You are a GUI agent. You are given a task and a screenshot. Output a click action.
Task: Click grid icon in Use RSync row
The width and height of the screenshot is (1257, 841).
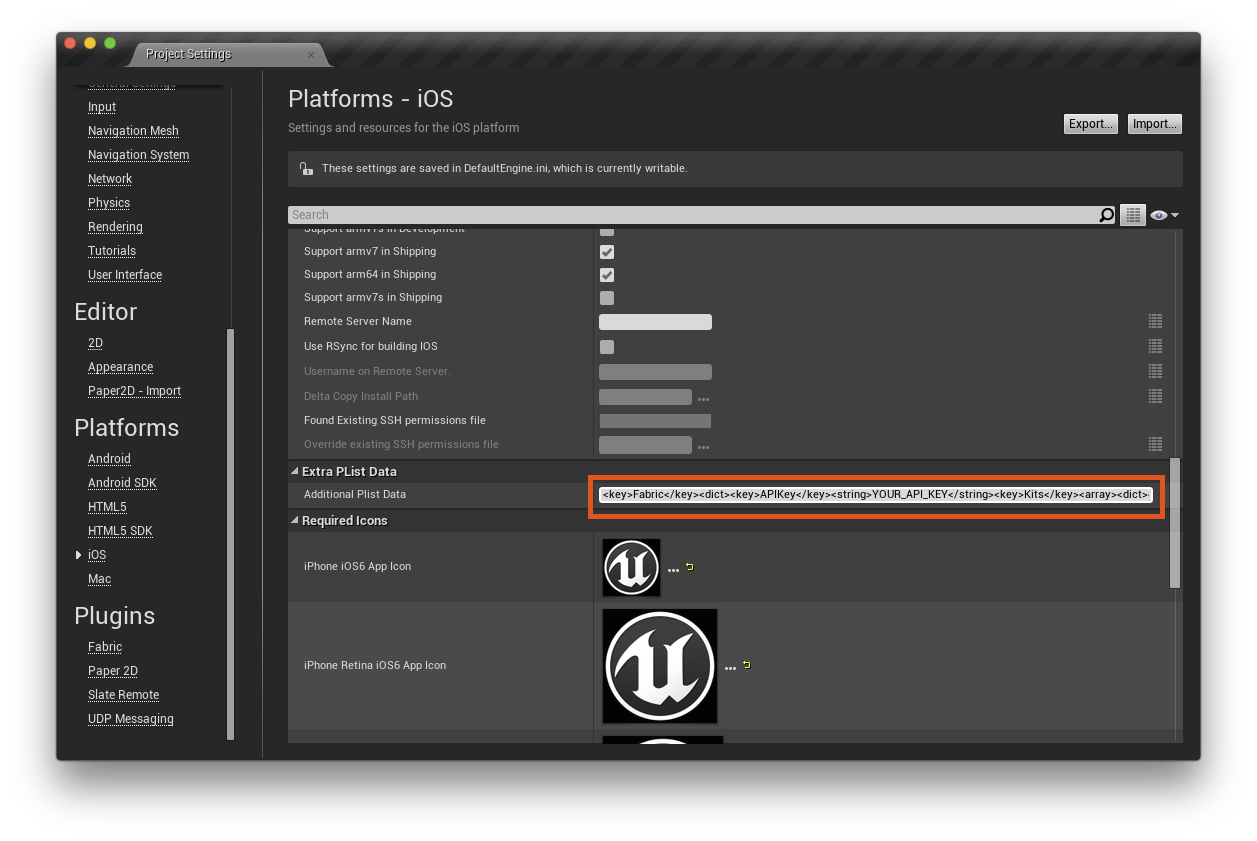1155,346
